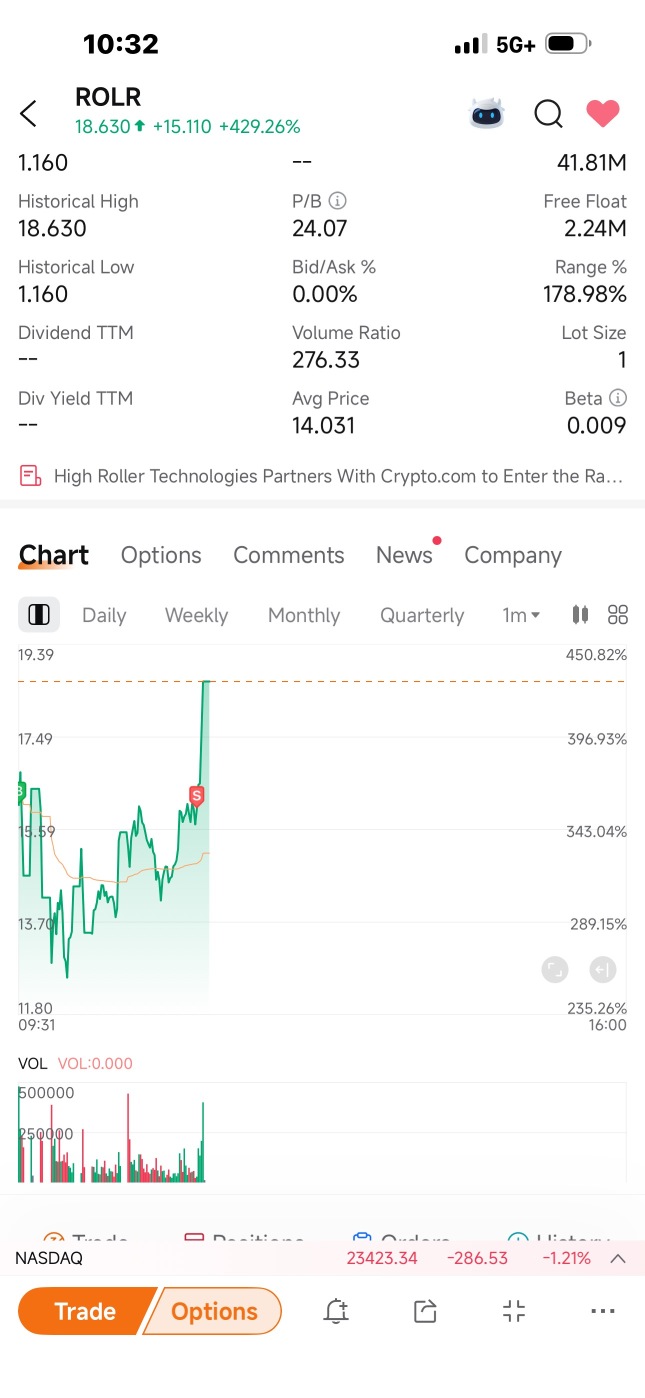645x1398 pixels.
Task: Open the search magnifier icon
Action: [x=548, y=114]
